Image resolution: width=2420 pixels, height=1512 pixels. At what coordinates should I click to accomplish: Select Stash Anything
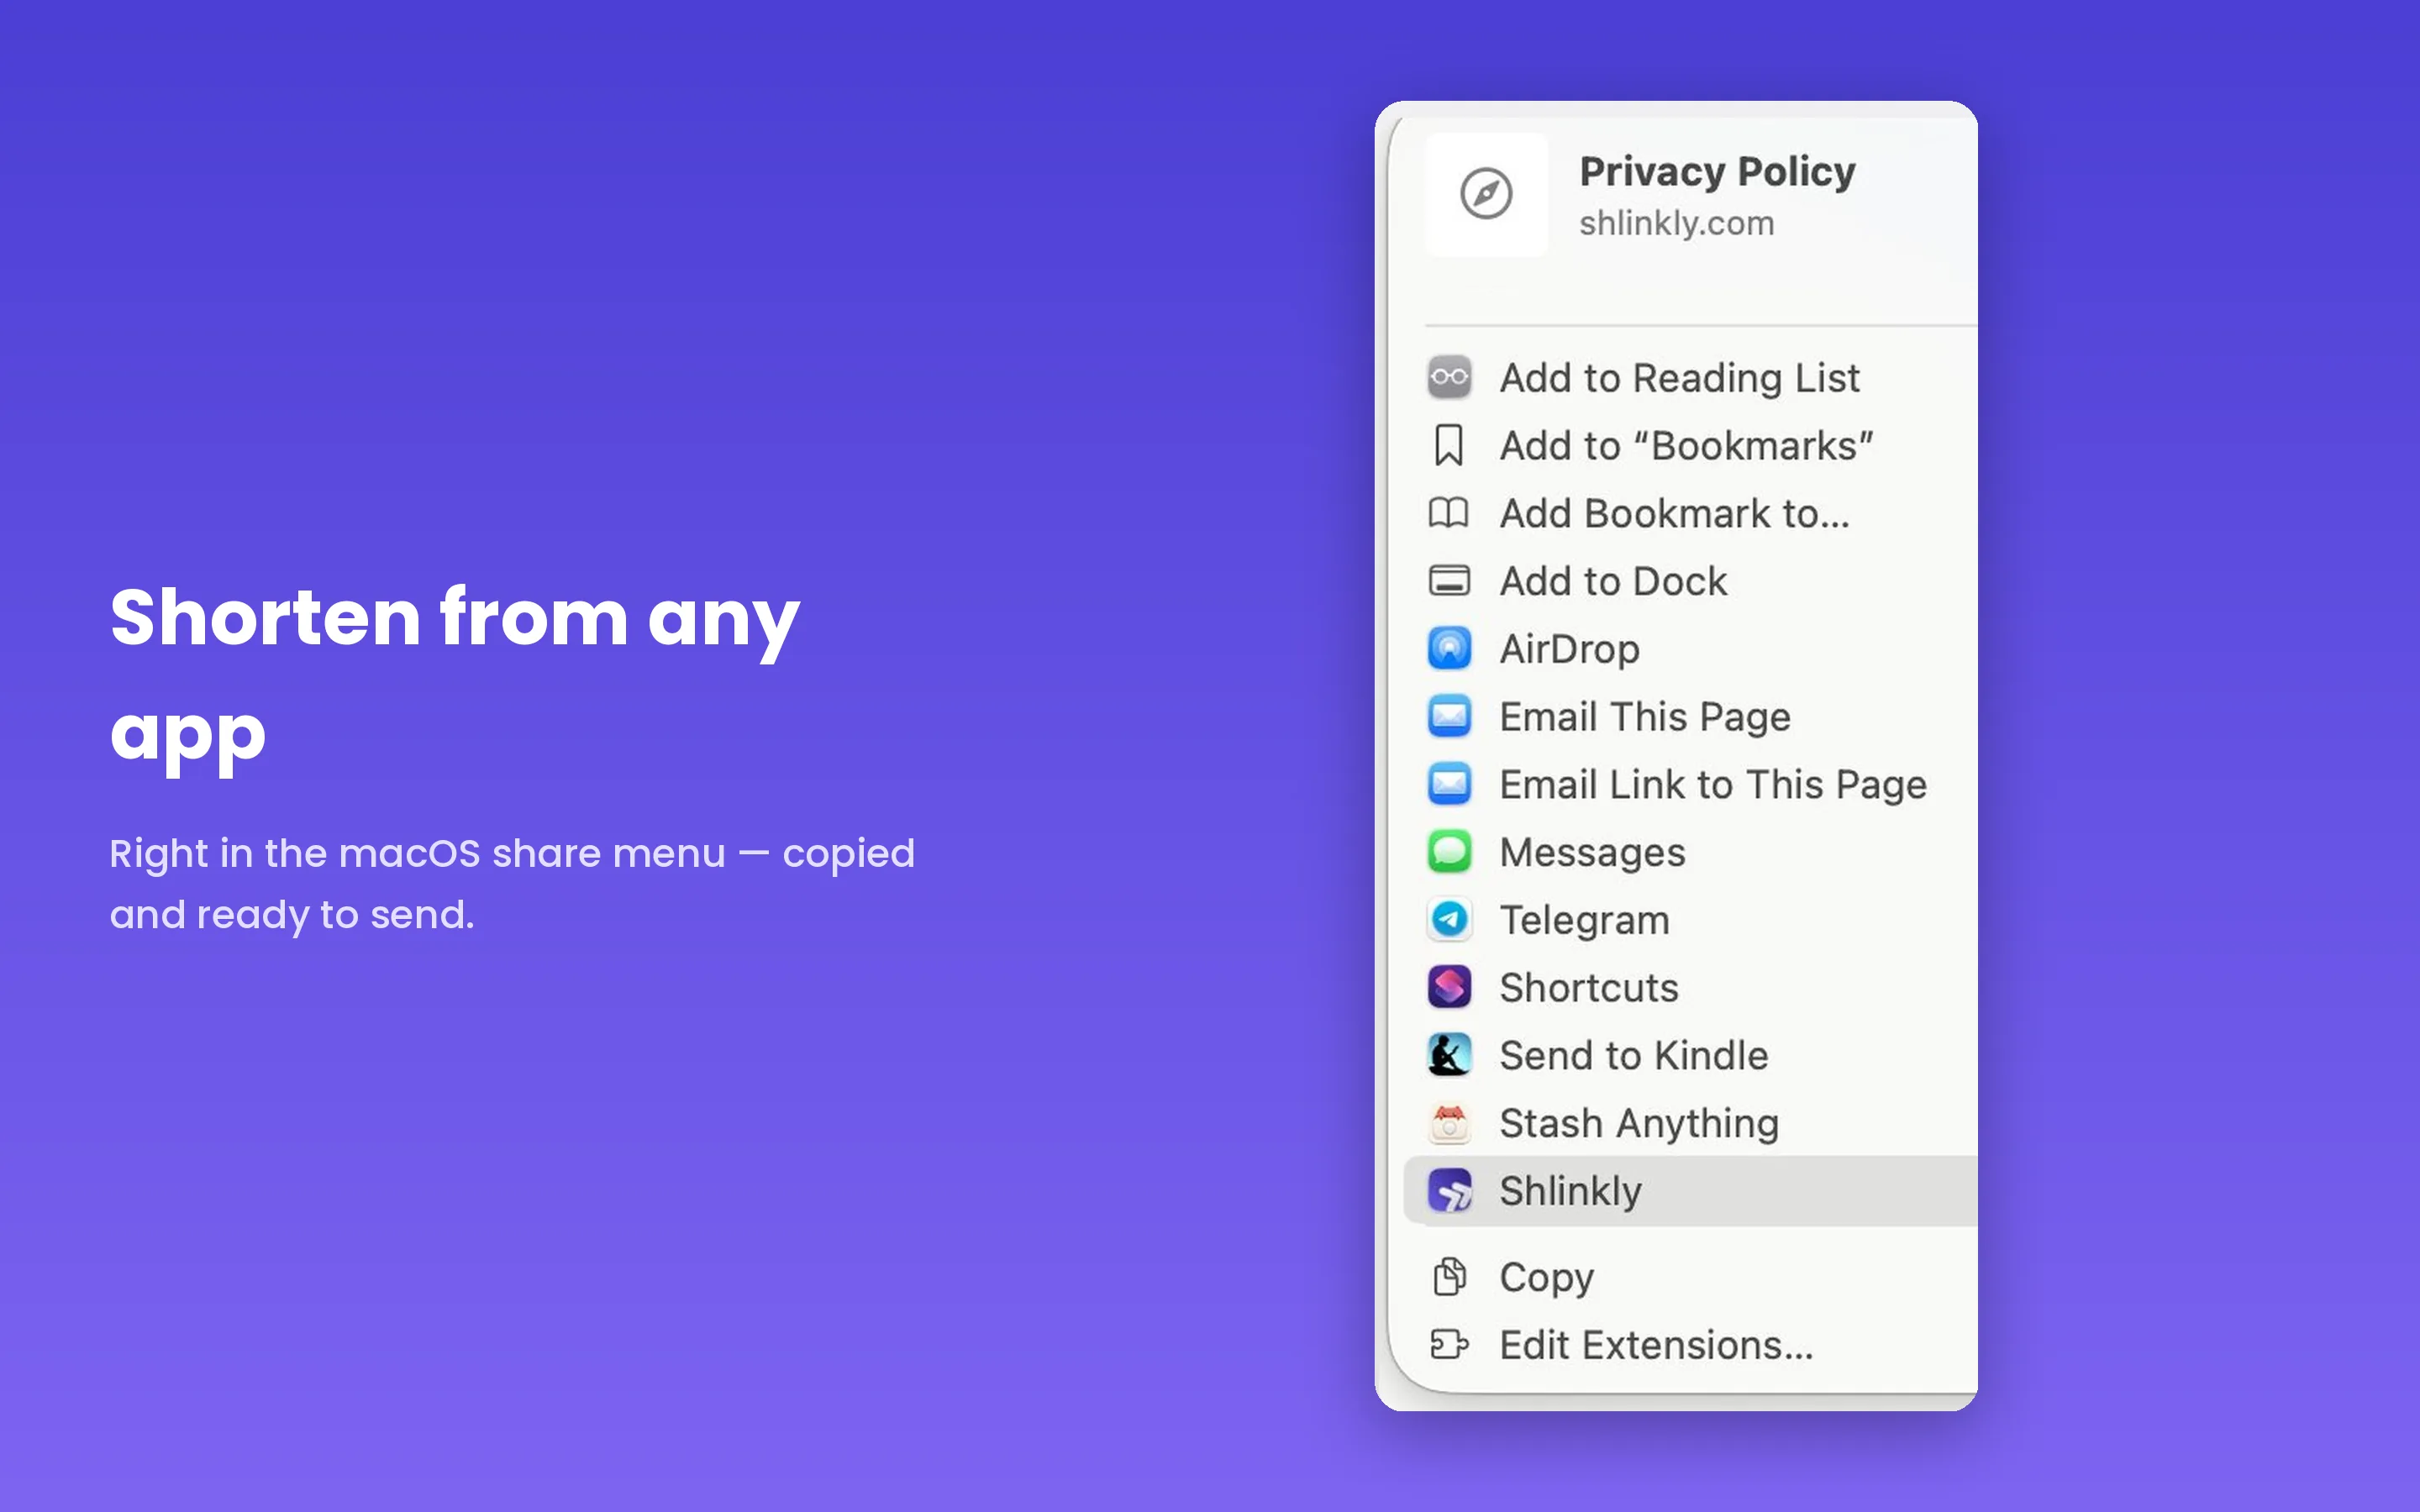pos(1690,1123)
